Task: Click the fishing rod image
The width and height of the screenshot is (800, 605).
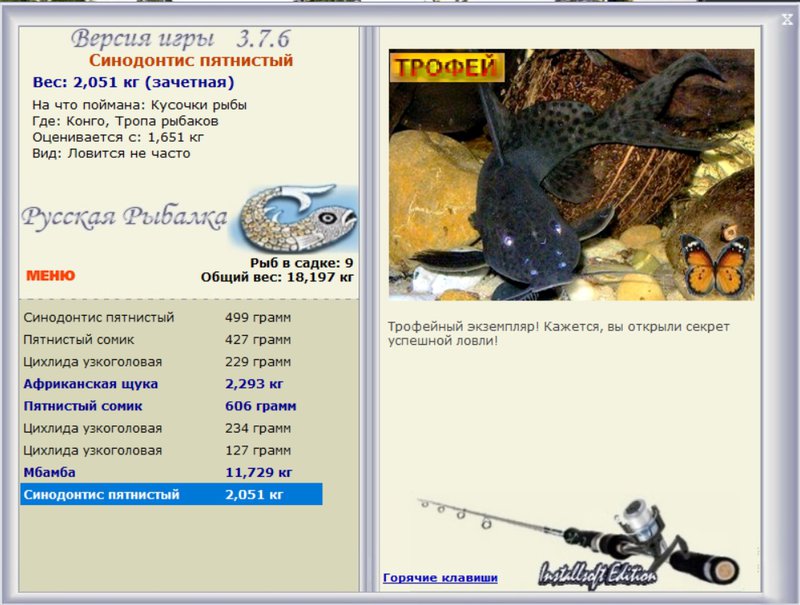Action: pyautogui.click(x=579, y=542)
